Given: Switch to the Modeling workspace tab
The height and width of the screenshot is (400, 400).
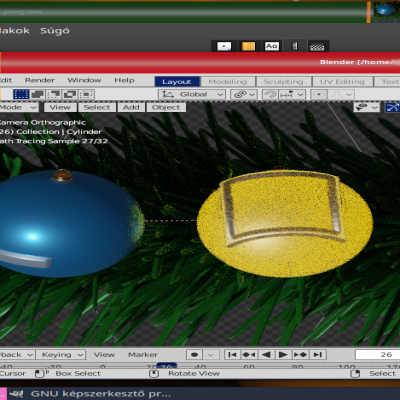Looking at the screenshot, I should (228, 82).
